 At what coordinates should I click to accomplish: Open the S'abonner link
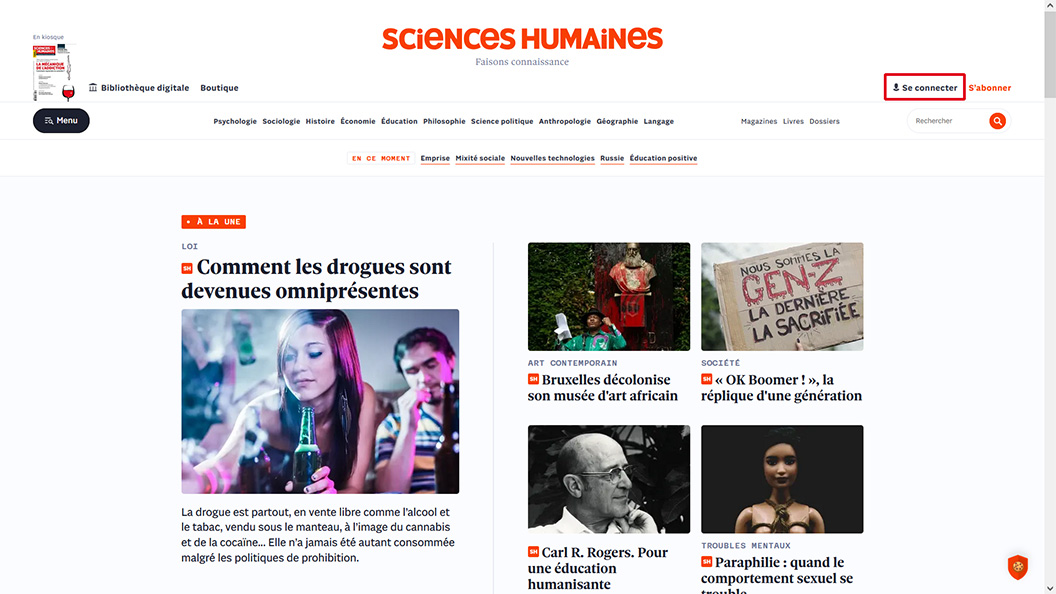point(989,88)
